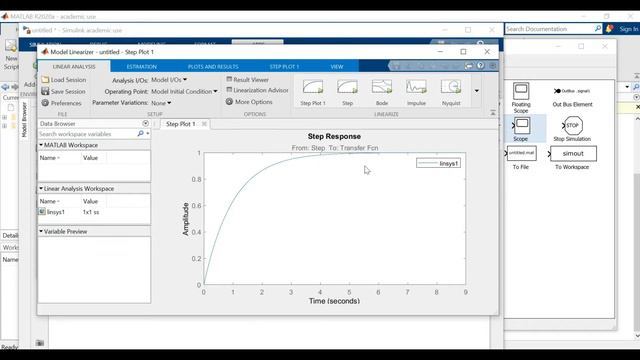This screenshot has width=640, height=360.
Task: Open the Analysis I/Os dropdown
Action: click(x=169, y=80)
